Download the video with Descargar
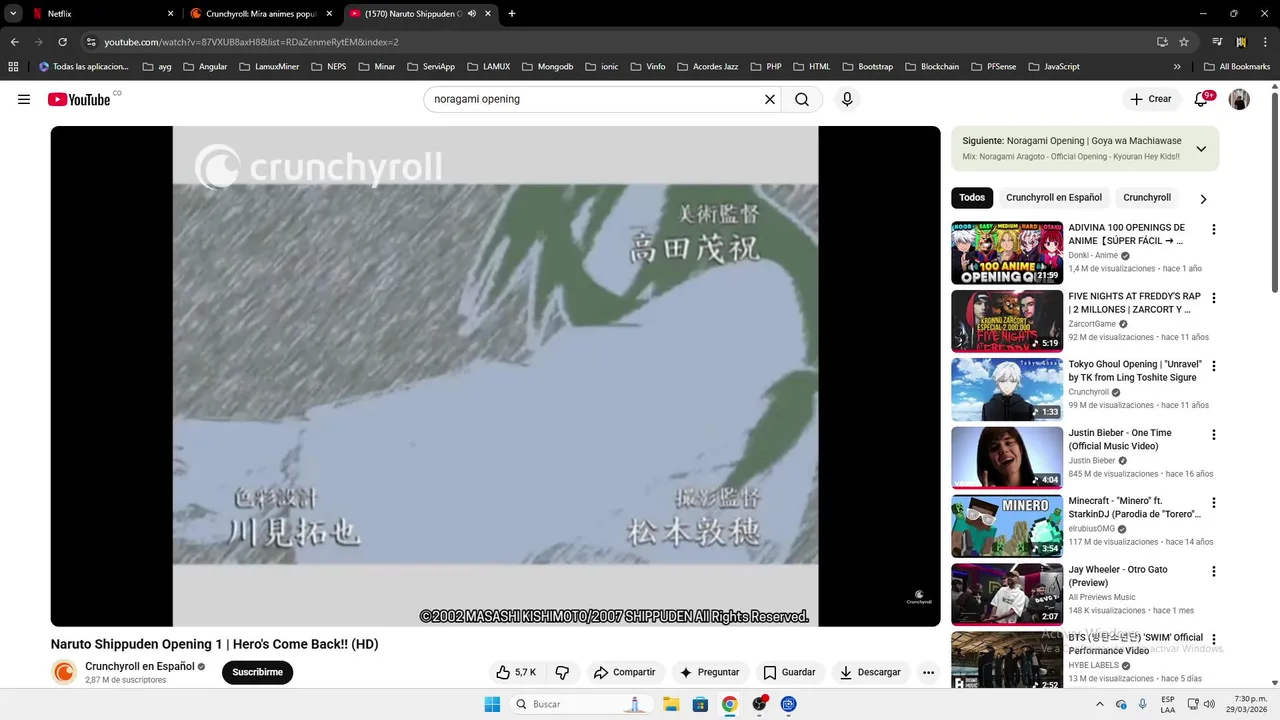This screenshot has width=1280, height=720. pos(870,672)
